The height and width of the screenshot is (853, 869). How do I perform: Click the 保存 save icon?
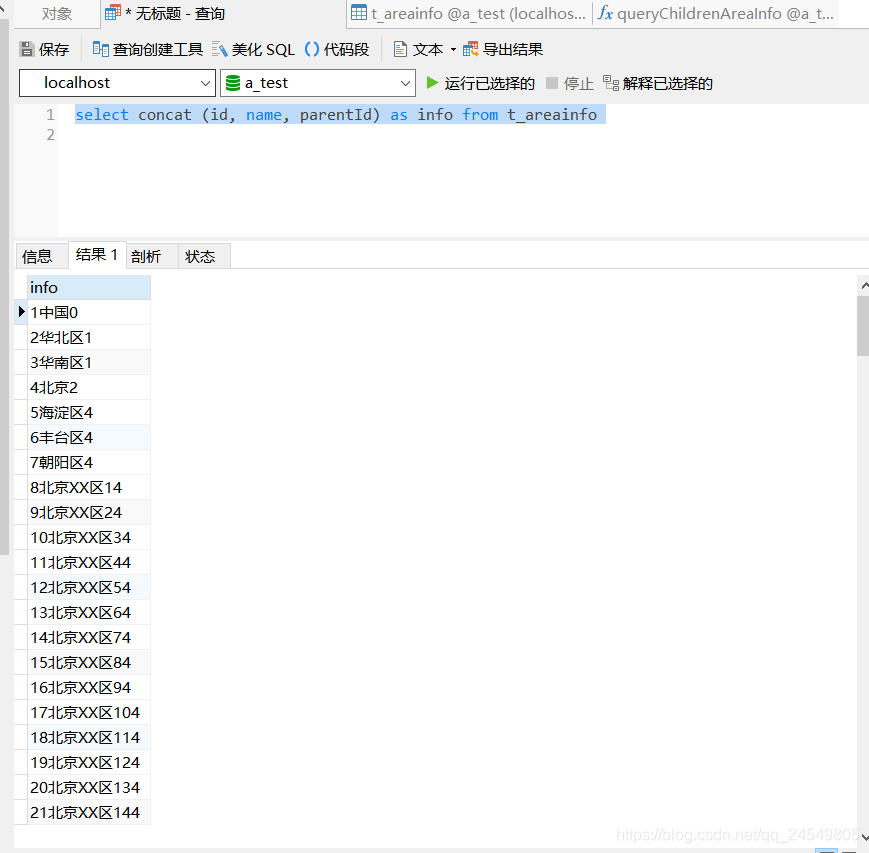pos(45,48)
